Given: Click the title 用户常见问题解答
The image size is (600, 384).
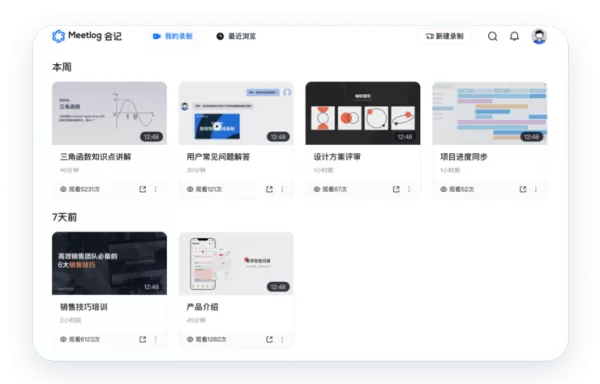Looking at the screenshot, I should coord(218,157).
